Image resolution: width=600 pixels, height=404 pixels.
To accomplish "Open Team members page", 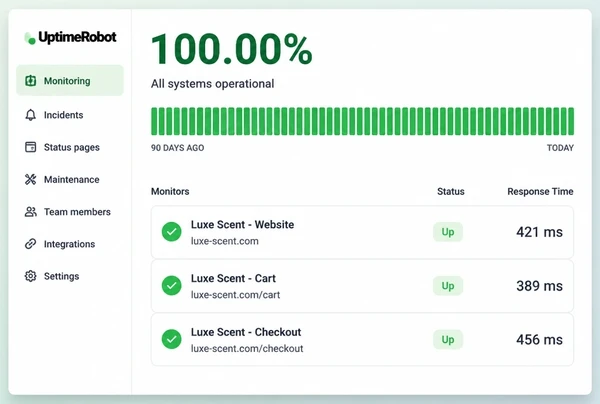I will click(77, 212).
